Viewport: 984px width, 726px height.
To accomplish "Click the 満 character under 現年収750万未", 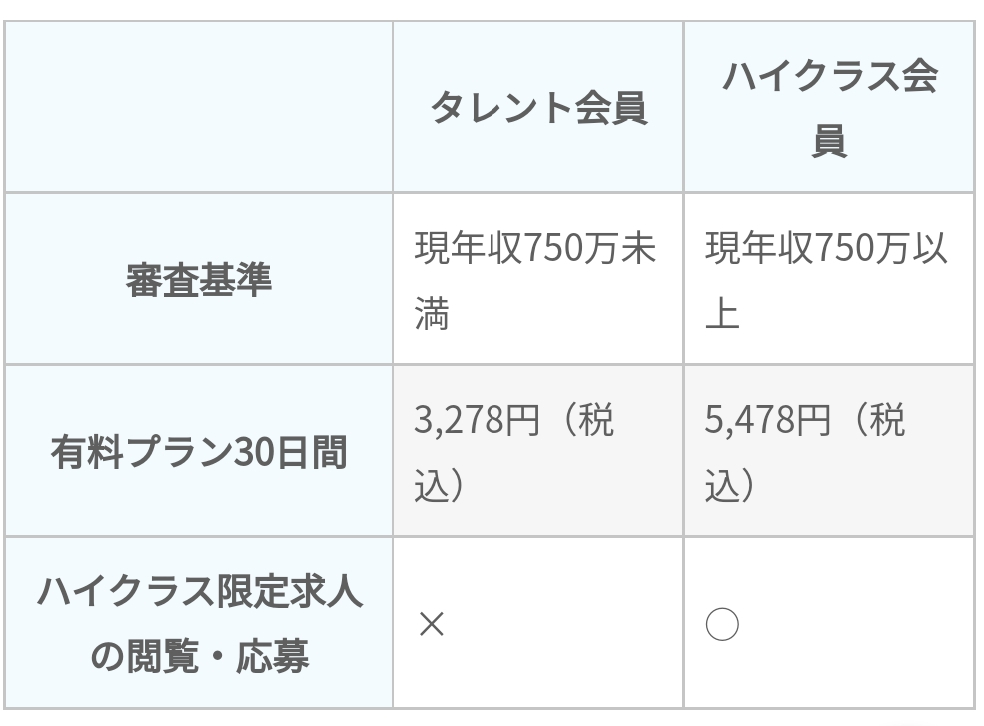I will (432, 312).
